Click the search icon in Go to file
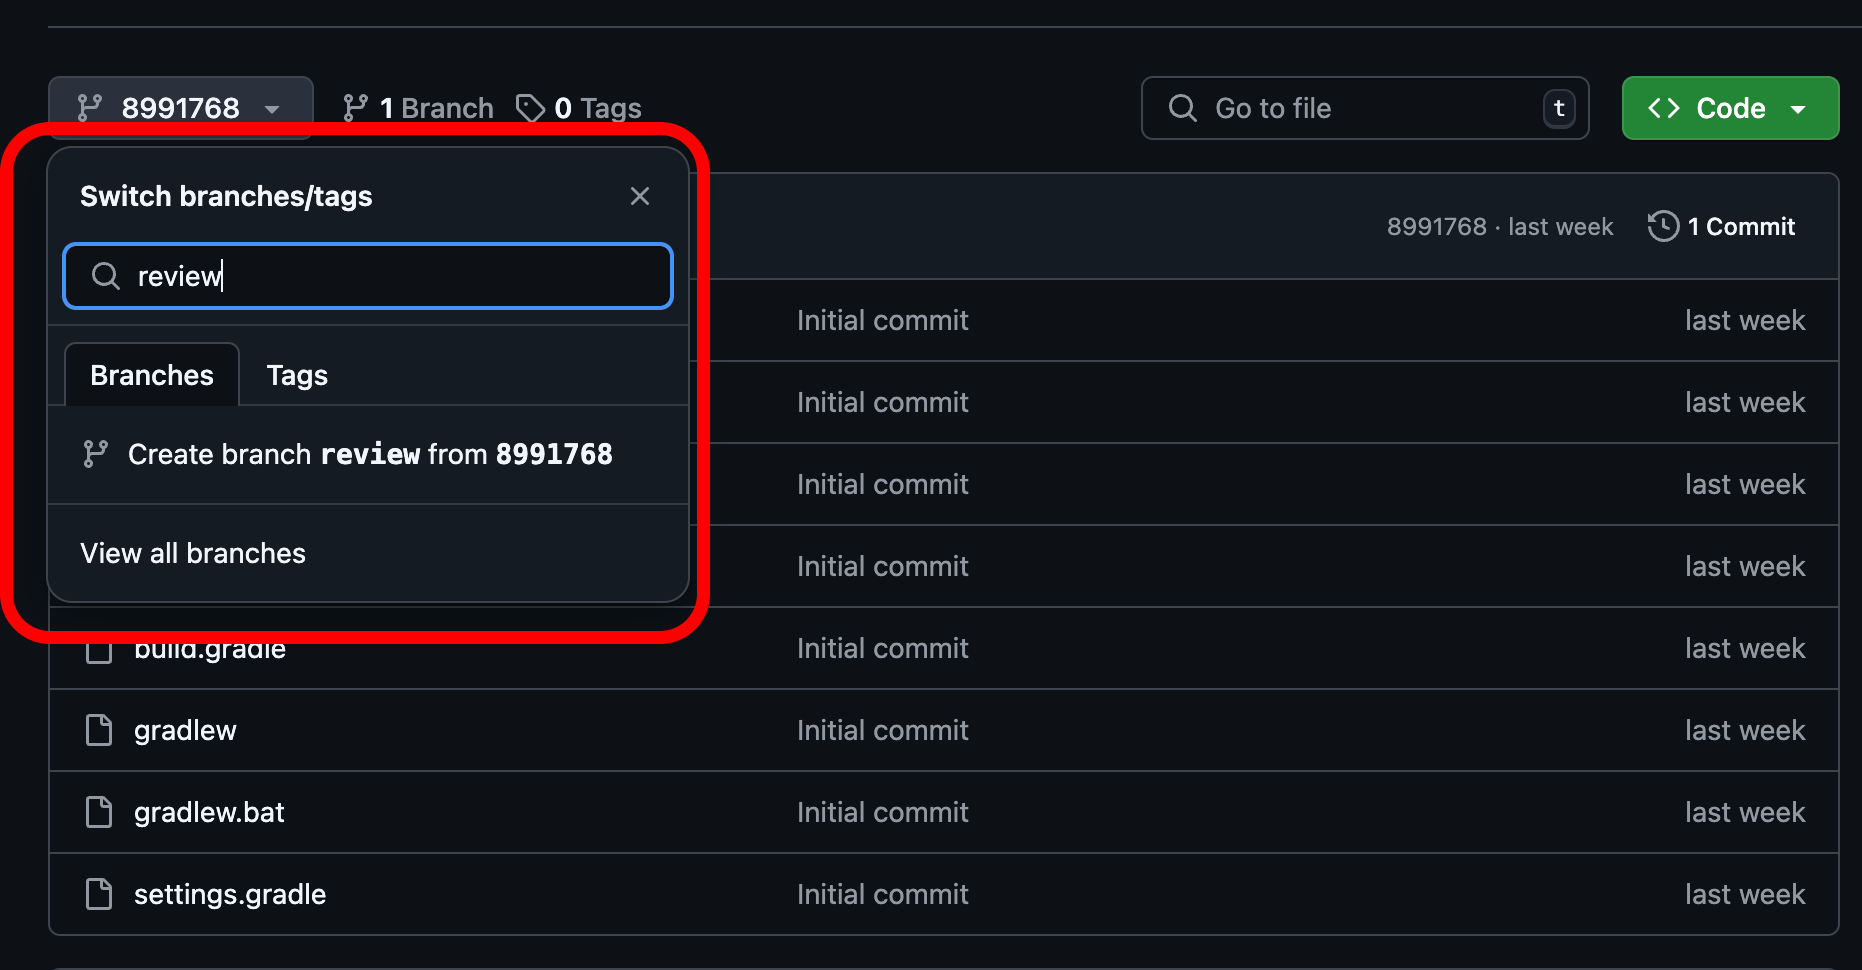Screen dimensions: 1862x970 [1183, 108]
